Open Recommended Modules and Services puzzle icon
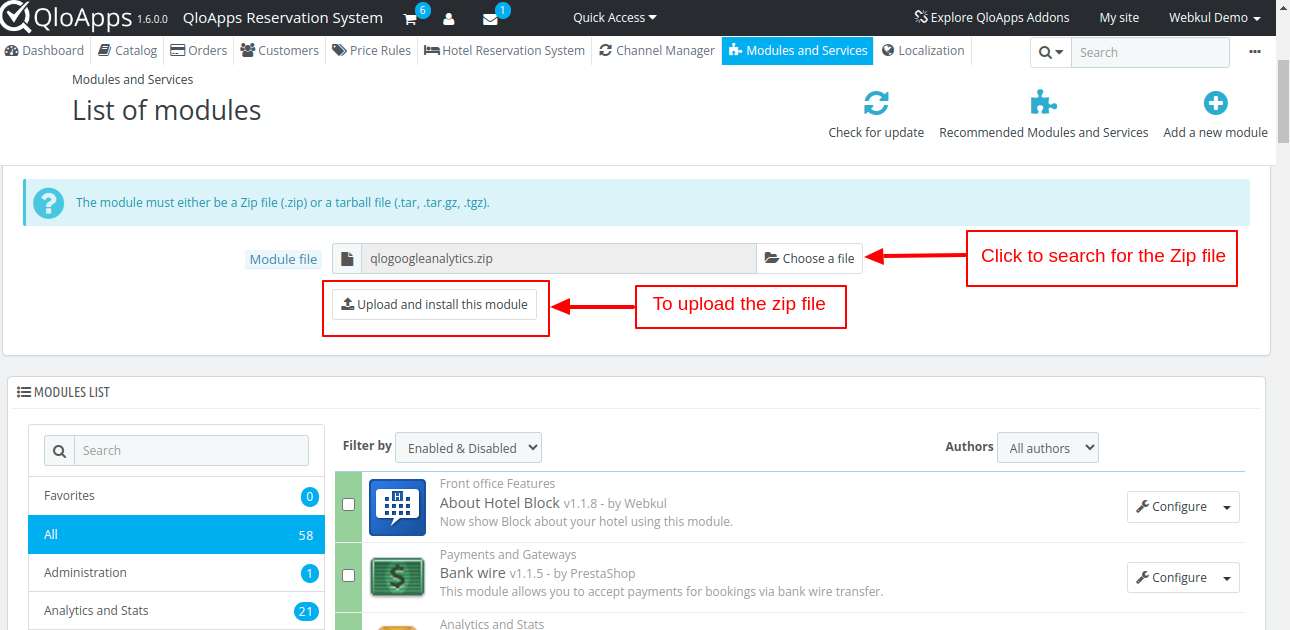 click(1044, 103)
